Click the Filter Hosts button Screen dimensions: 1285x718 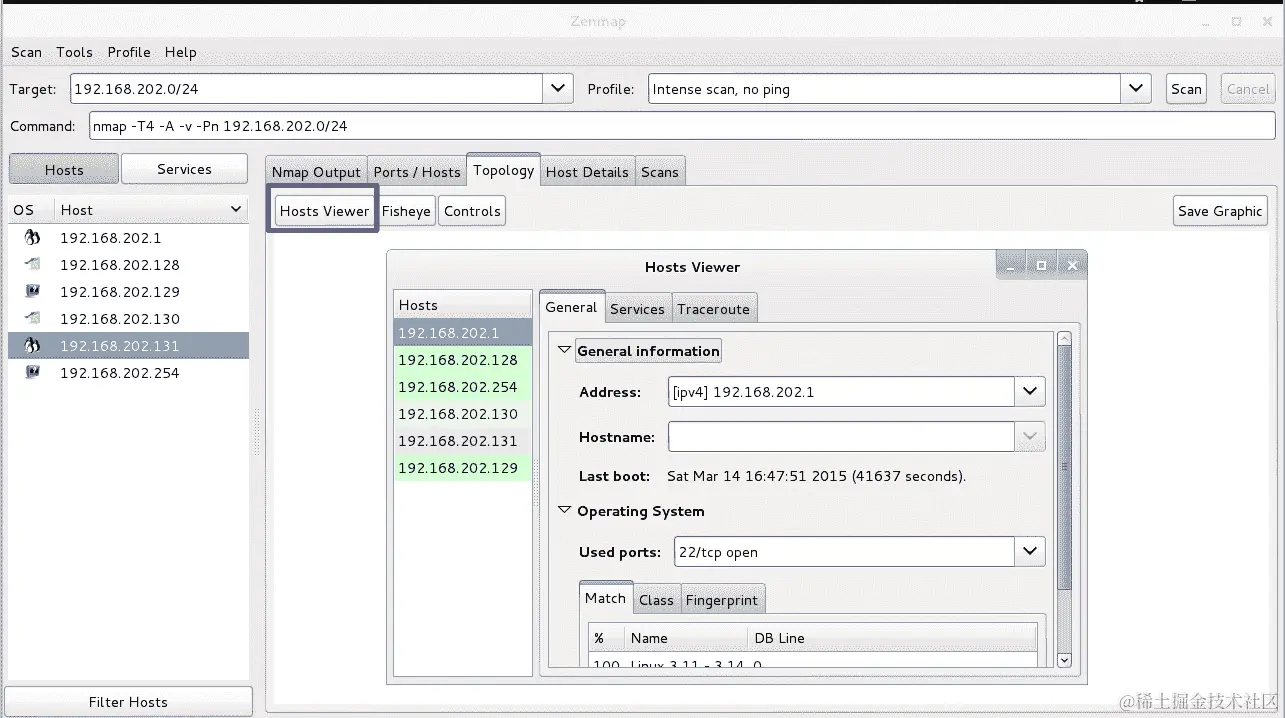pyautogui.click(x=128, y=702)
